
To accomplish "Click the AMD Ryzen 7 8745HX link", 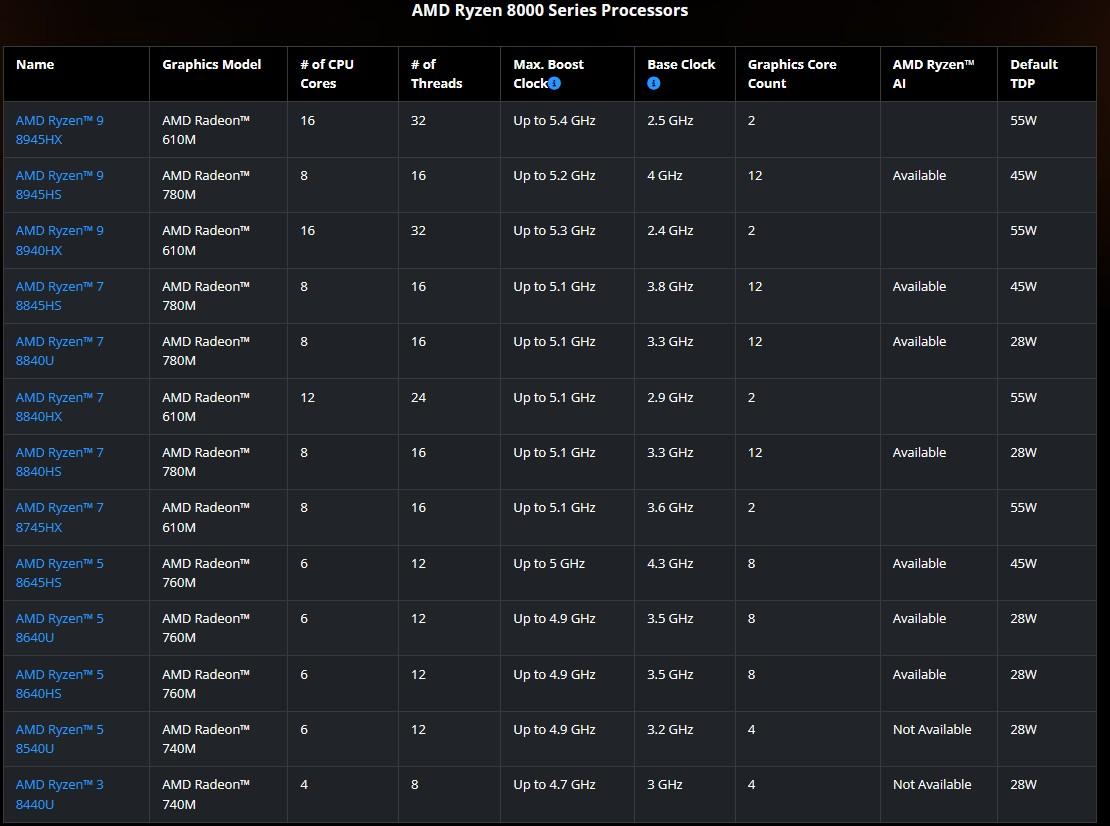I will click(x=59, y=517).
